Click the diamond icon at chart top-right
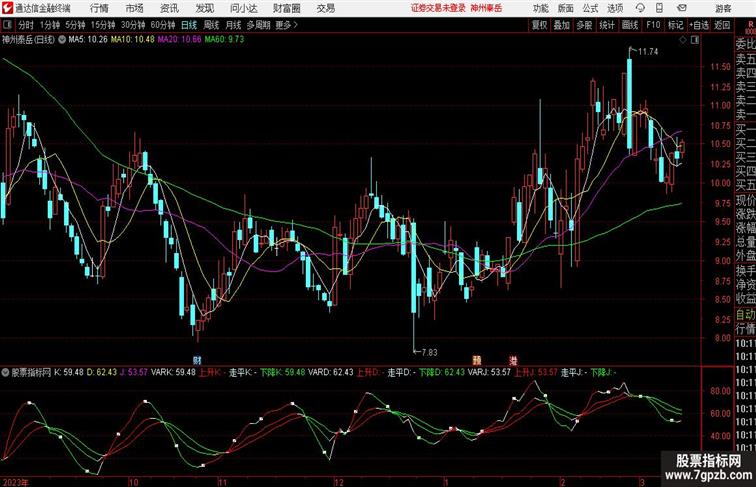The image size is (756, 487). point(683,40)
